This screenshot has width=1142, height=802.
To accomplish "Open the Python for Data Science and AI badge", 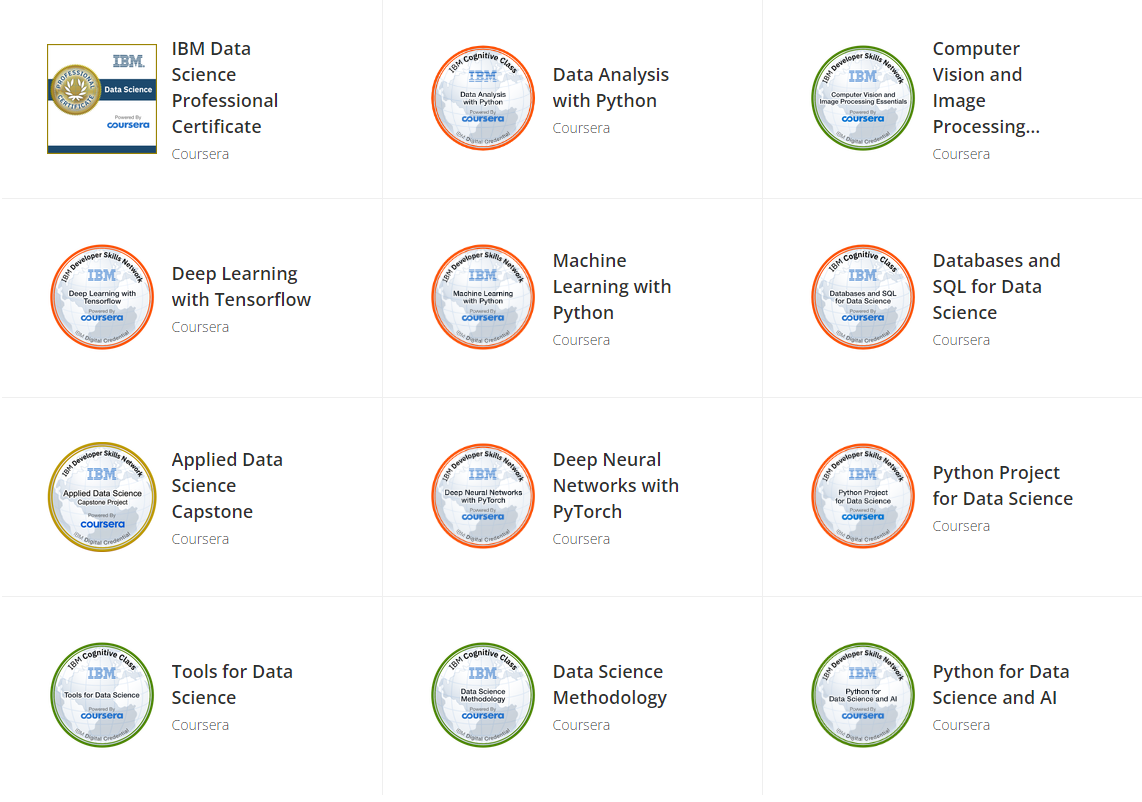I will [x=862, y=694].
